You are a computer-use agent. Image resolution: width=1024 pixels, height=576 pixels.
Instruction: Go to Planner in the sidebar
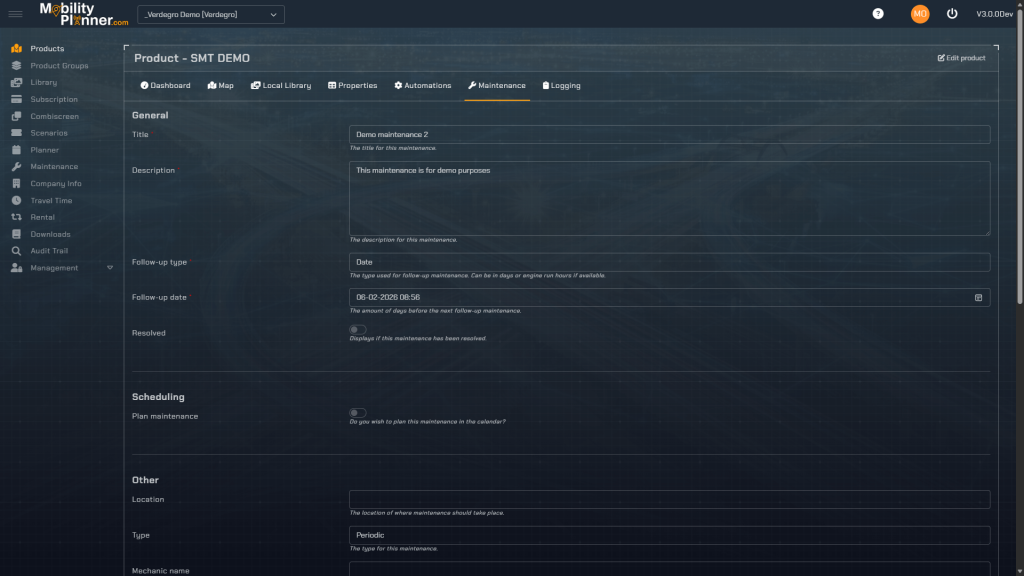tap(44, 150)
